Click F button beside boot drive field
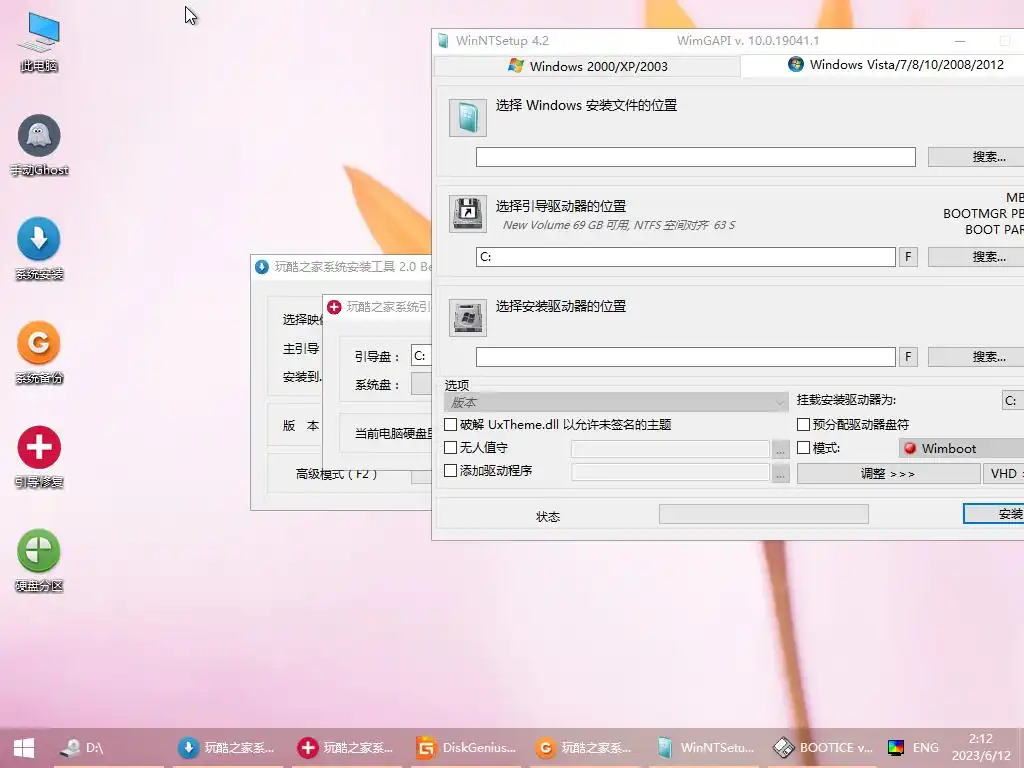 pos(908,257)
